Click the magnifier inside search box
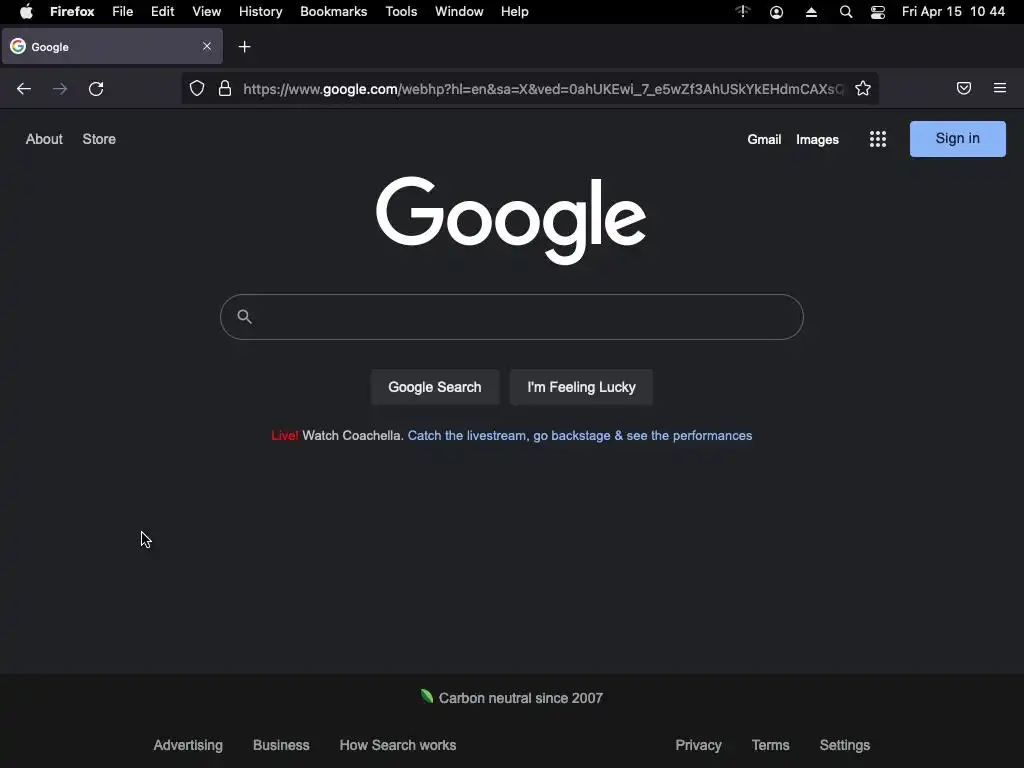Screen dimensions: 1024x768 (244, 317)
